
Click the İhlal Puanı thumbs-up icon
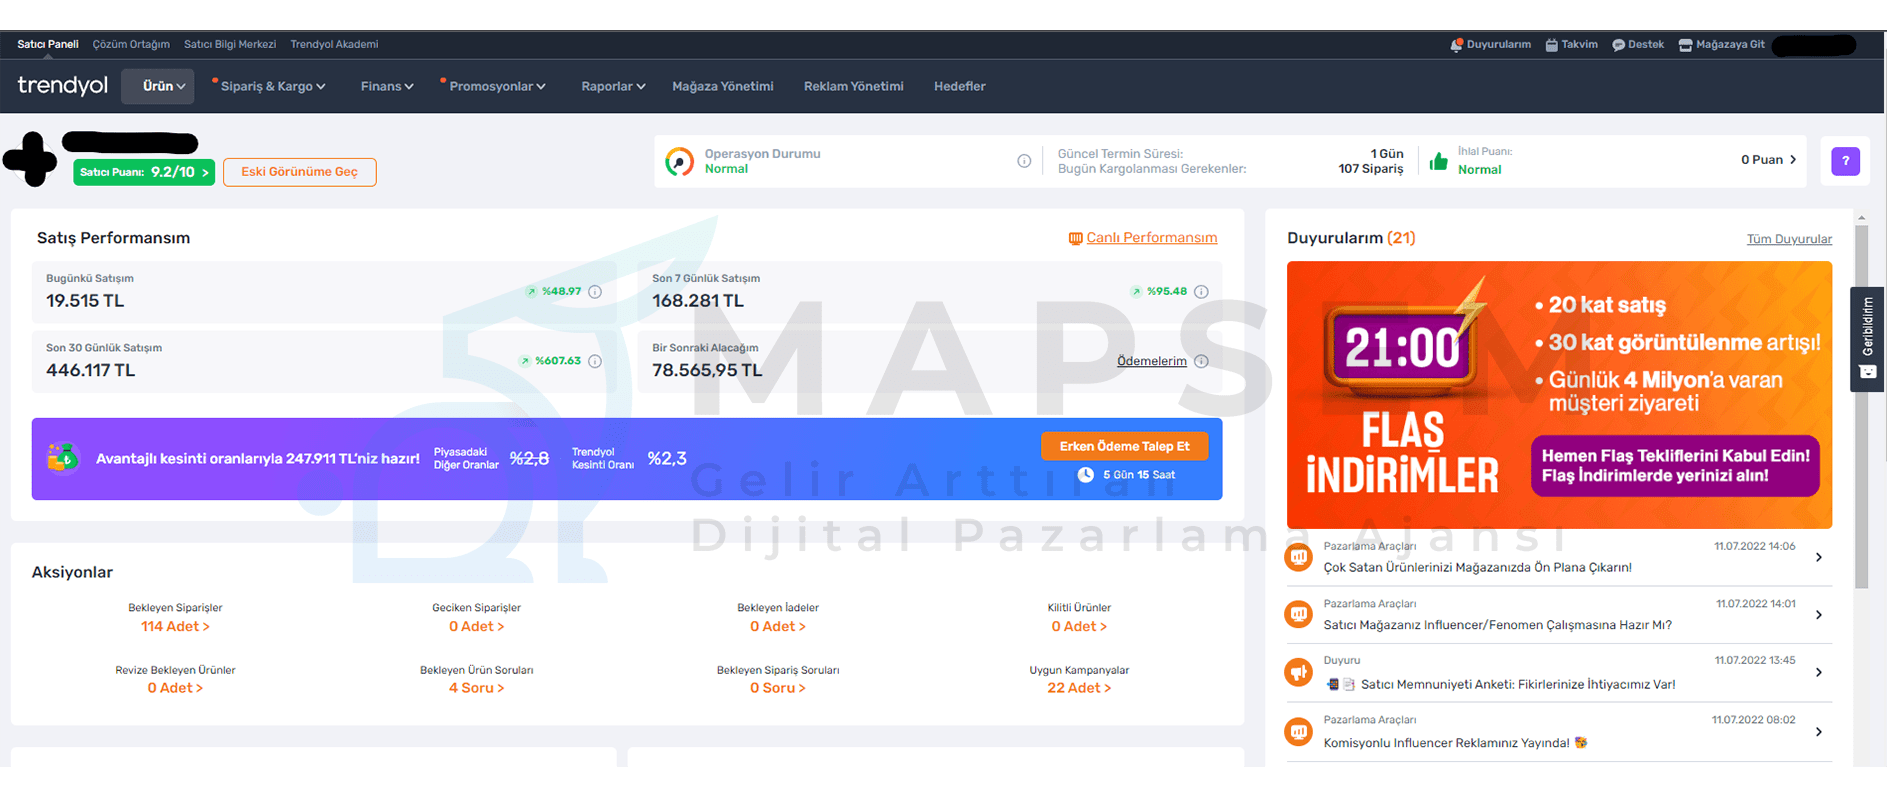point(1438,161)
